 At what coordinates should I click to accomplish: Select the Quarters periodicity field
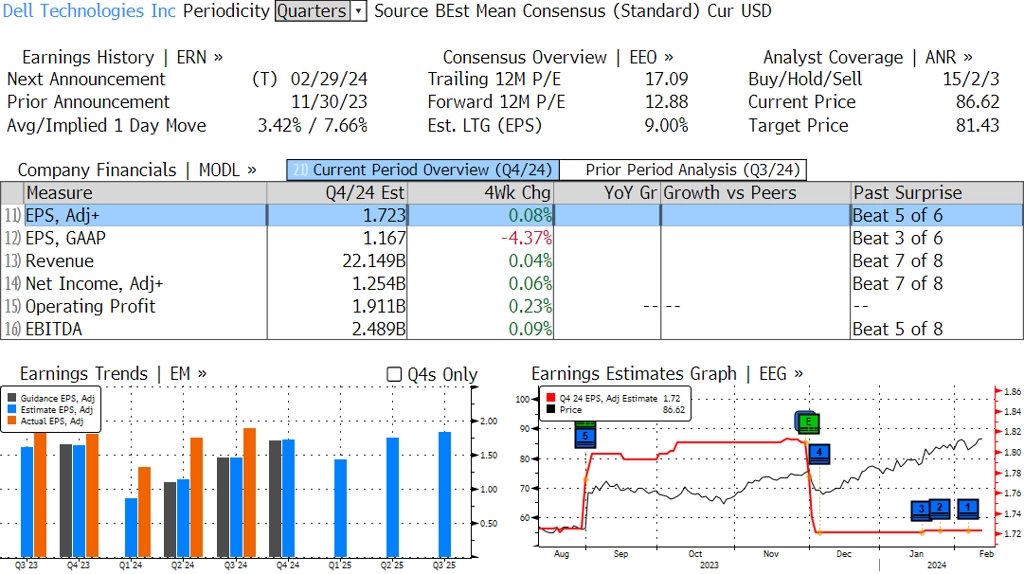pyautogui.click(x=313, y=11)
